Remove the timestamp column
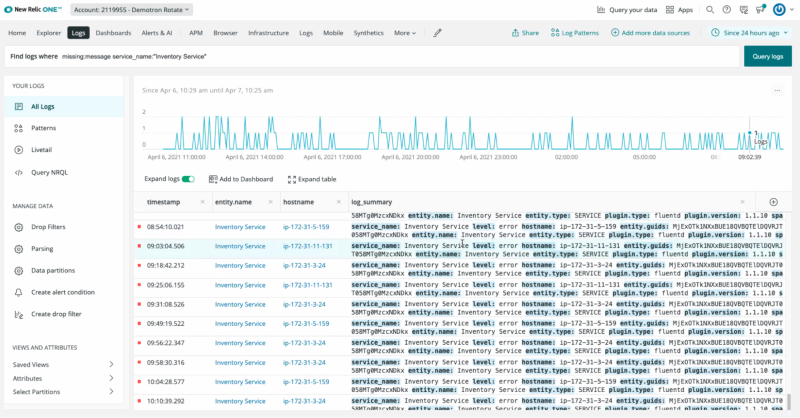Viewport: 800px width, 418px height. (x=203, y=202)
